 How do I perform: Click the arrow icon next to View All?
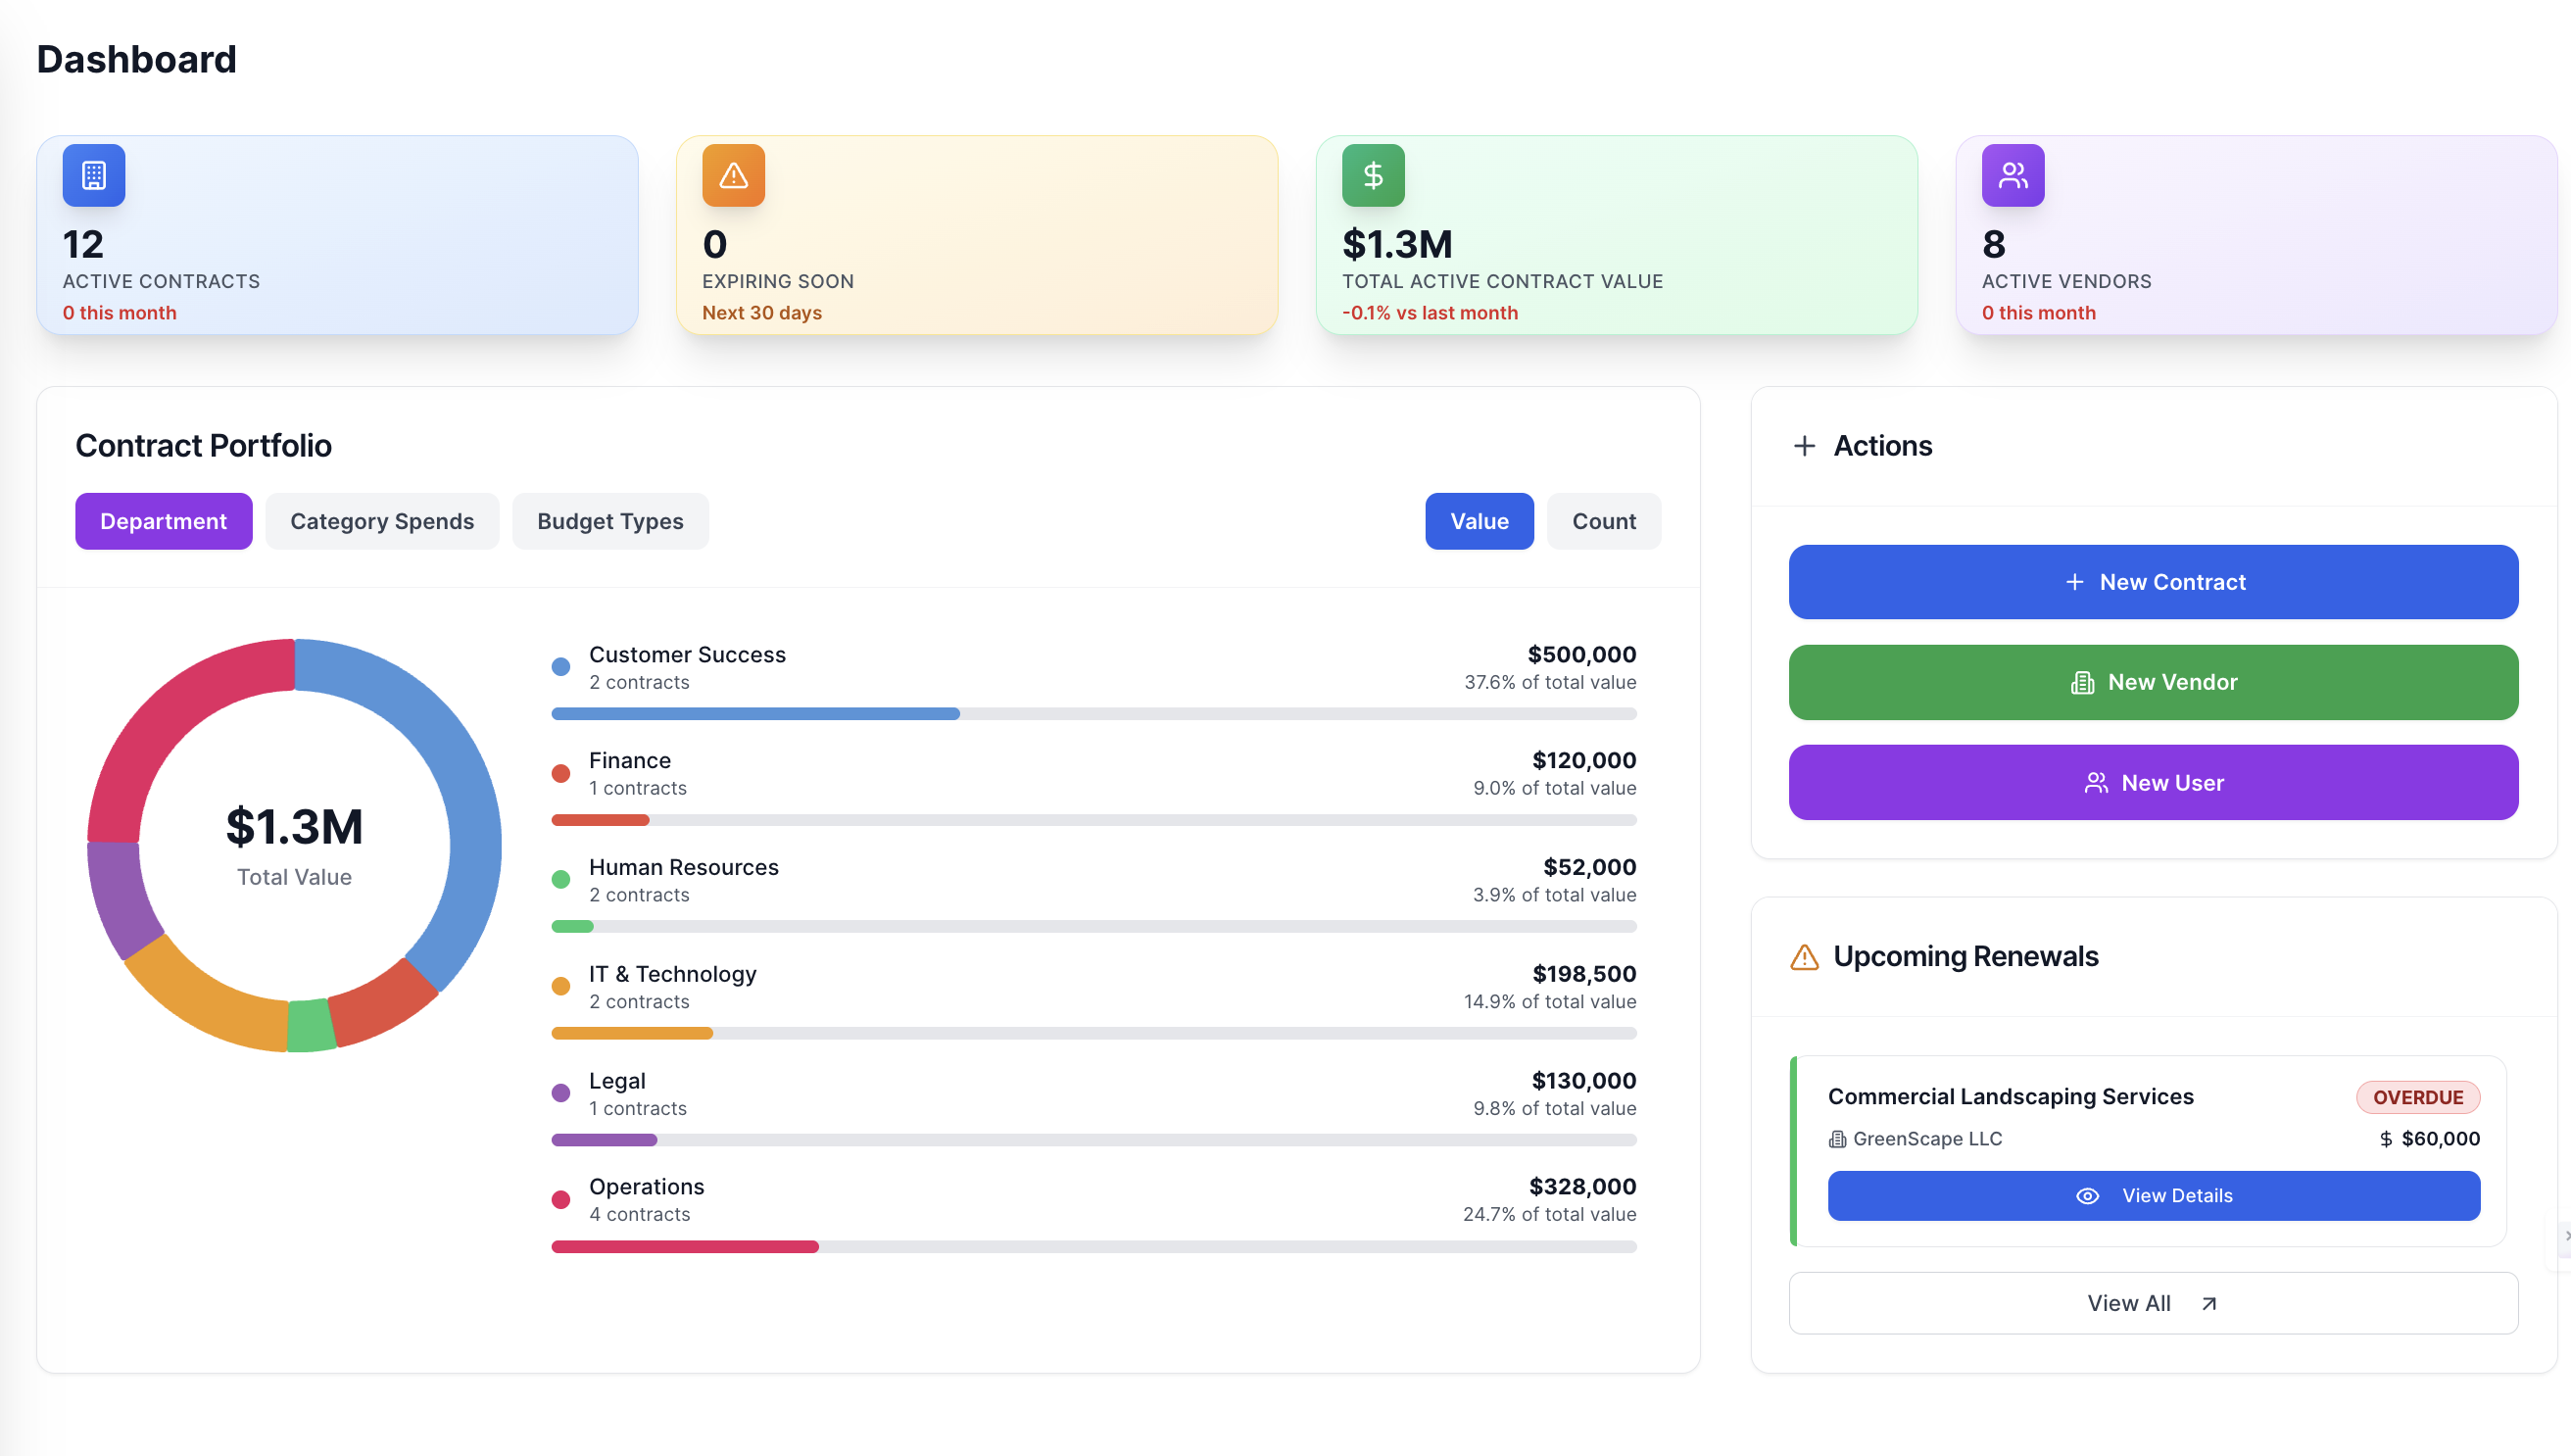tap(2209, 1303)
